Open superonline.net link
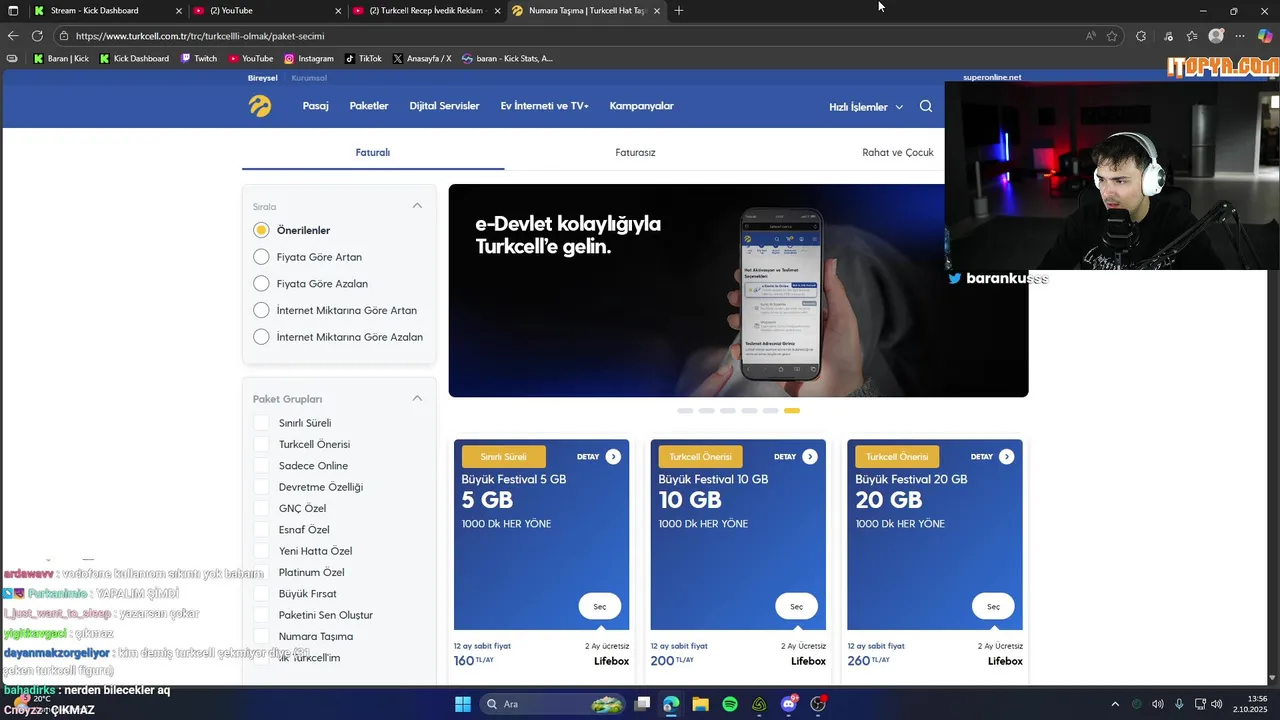1280x720 pixels. click(992, 77)
